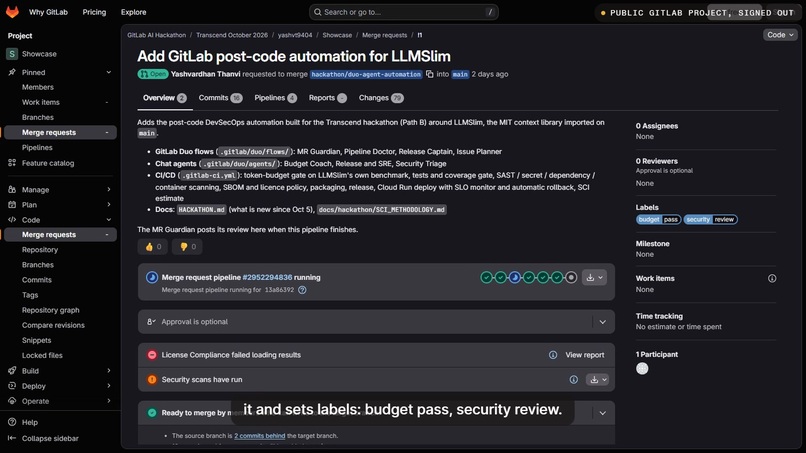Expand the Build sidebar section

[108, 371]
